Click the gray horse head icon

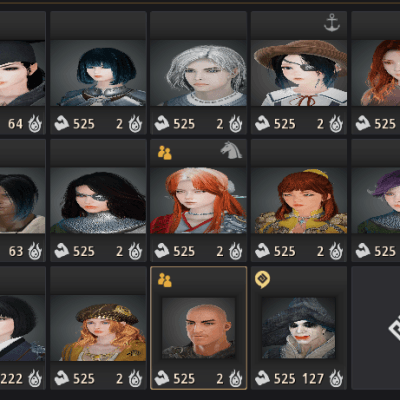tap(231, 150)
